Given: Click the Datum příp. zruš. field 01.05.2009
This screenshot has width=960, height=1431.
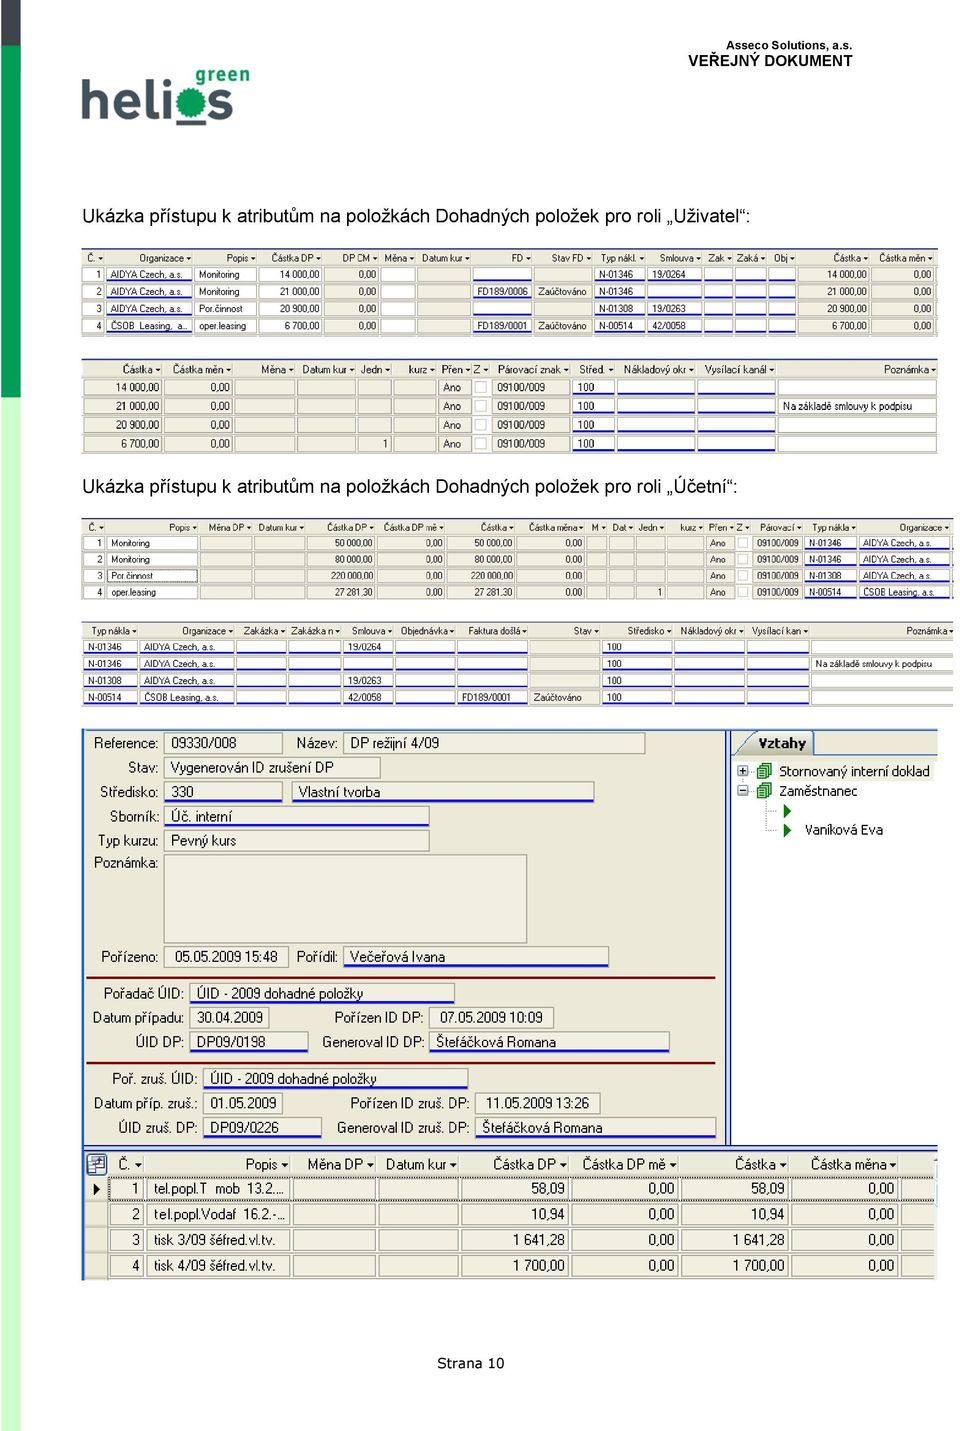Looking at the screenshot, I should [243, 1103].
